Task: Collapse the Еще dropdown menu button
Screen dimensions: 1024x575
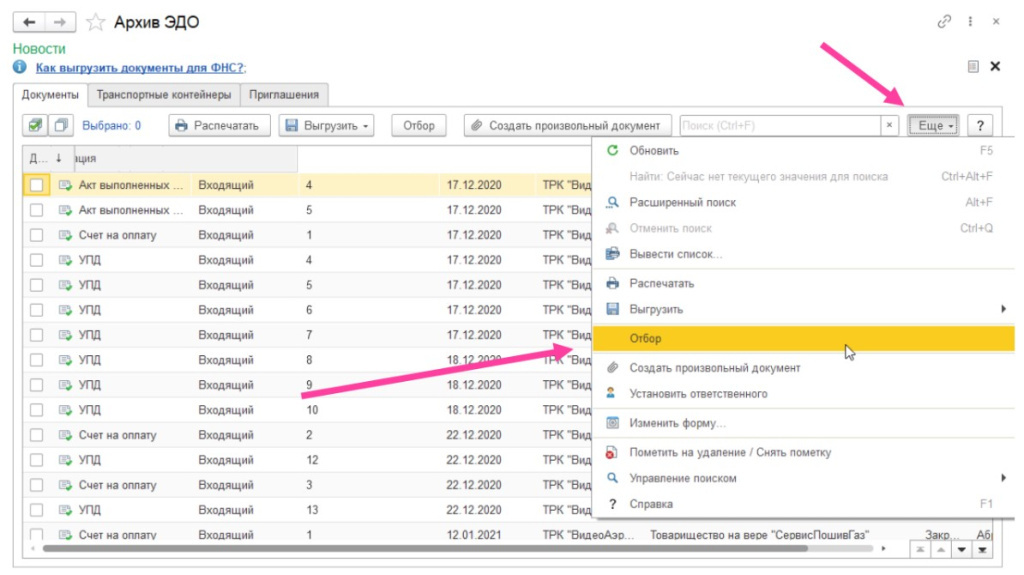Action: click(x=933, y=126)
